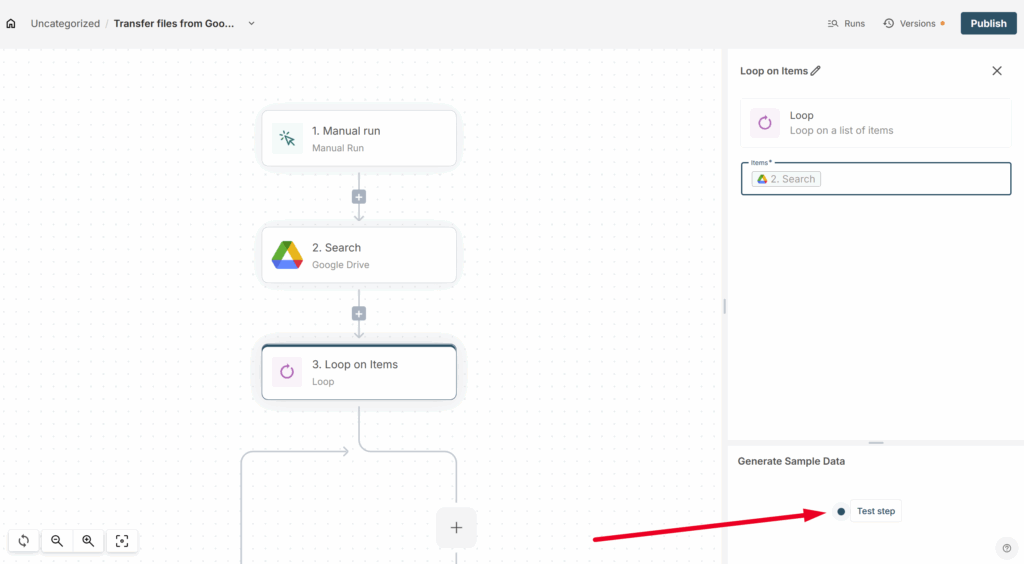Edit the Loop on Items step name

[x=816, y=71]
